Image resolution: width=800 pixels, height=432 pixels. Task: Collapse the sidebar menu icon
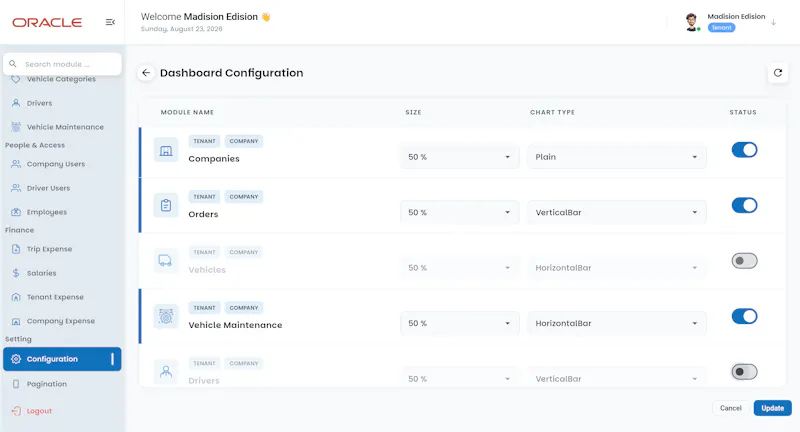coord(110,22)
